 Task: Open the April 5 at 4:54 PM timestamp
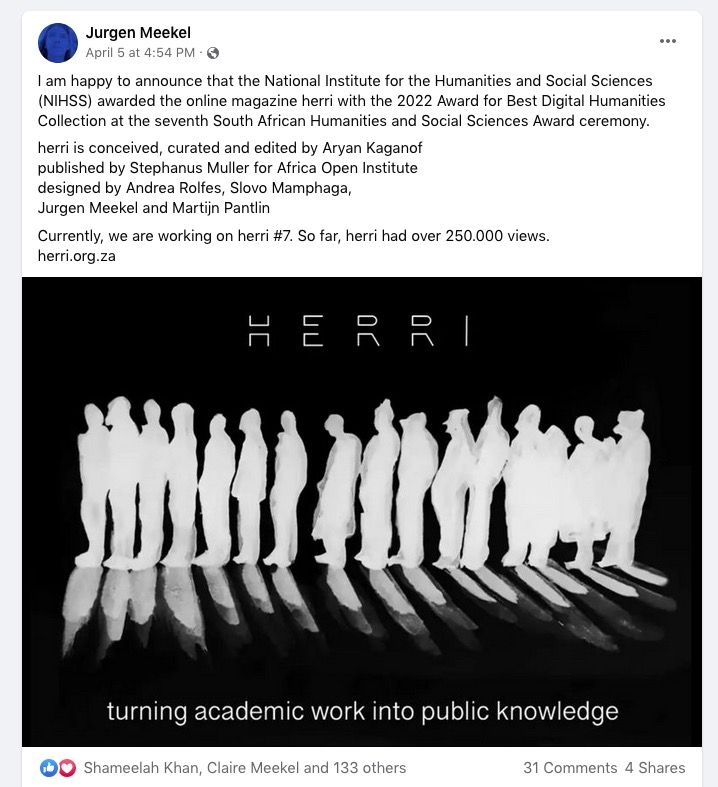140,53
